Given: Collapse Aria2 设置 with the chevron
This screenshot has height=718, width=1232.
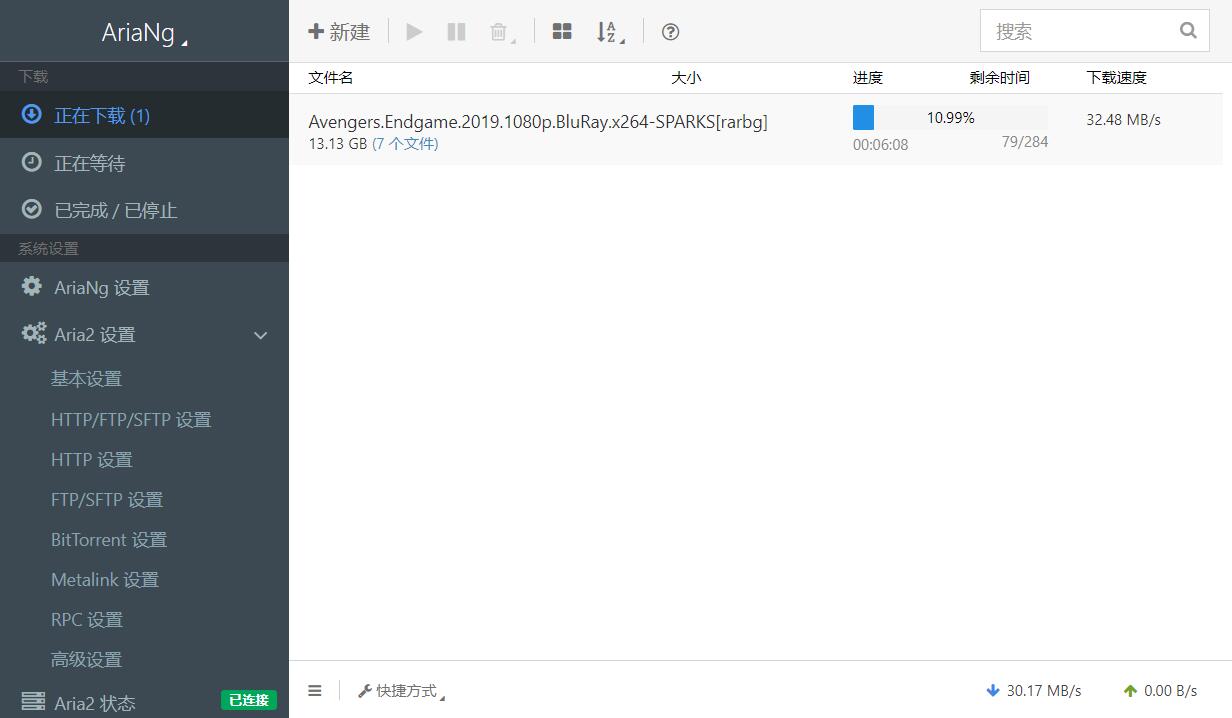Looking at the screenshot, I should click(261, 335).
